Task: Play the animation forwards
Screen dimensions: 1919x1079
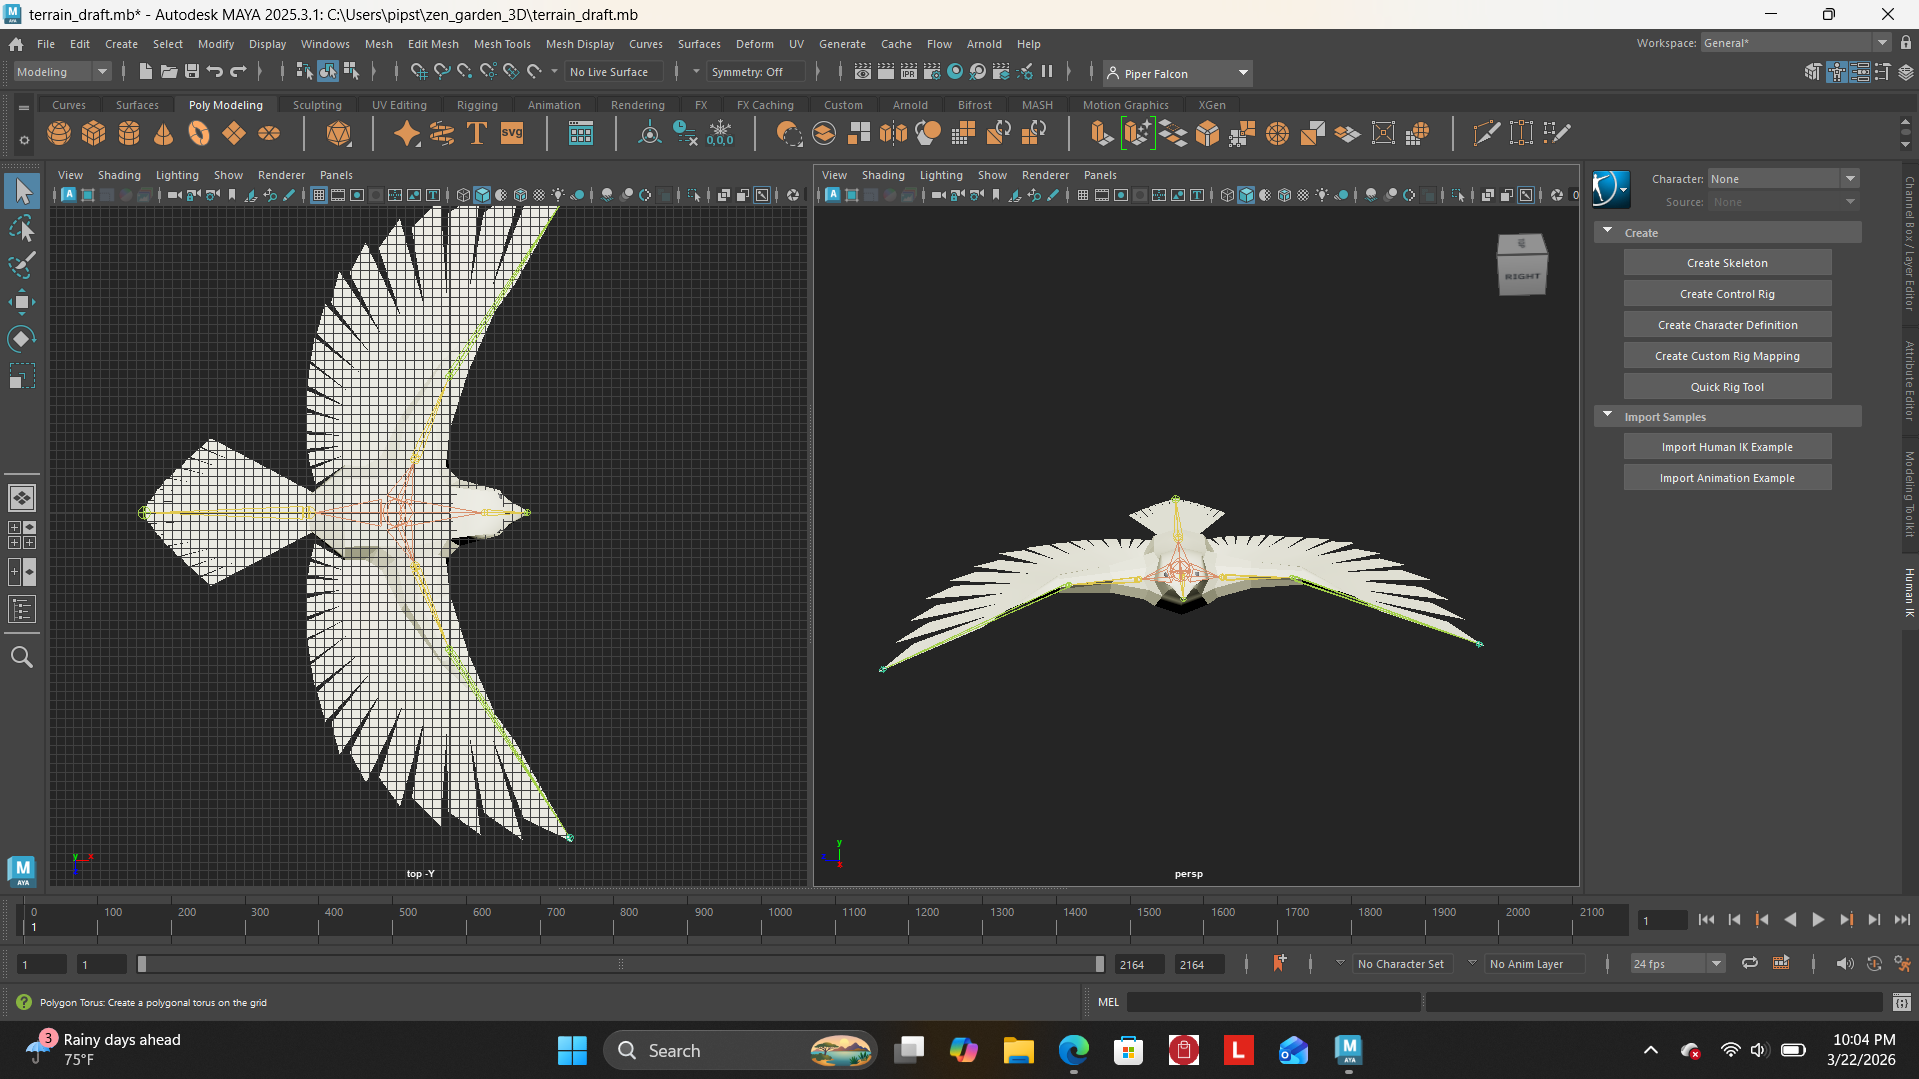Action: coord(1818,920)
